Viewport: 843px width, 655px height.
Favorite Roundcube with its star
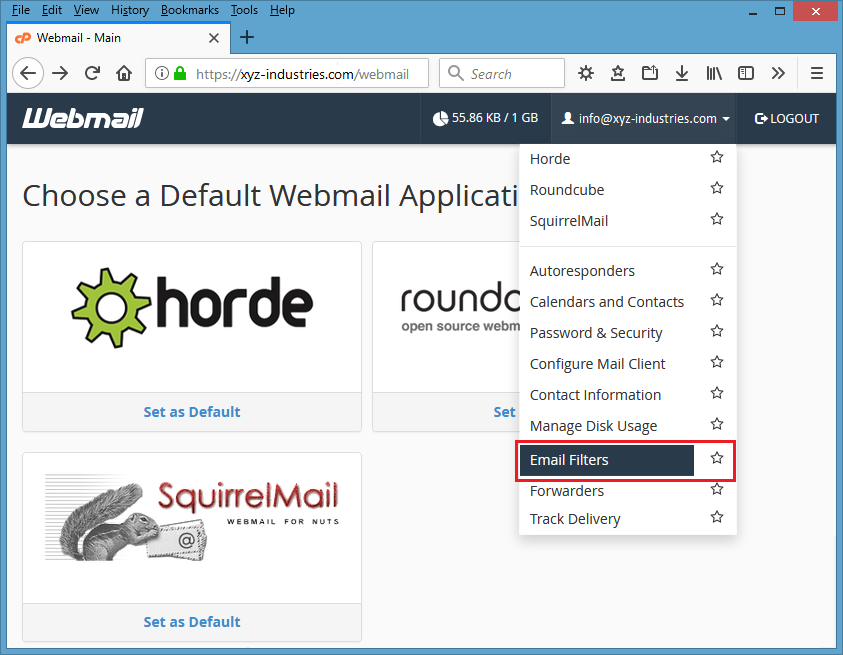tap(717, 188)
